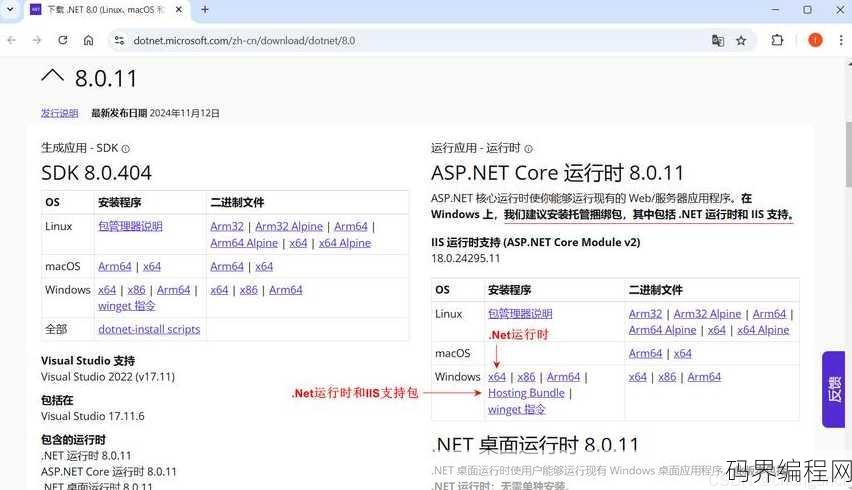The width and height of the screenshot is (852, 490).
Task: Download SDK Windows Arm64 binary
Action: coord(285,290)
